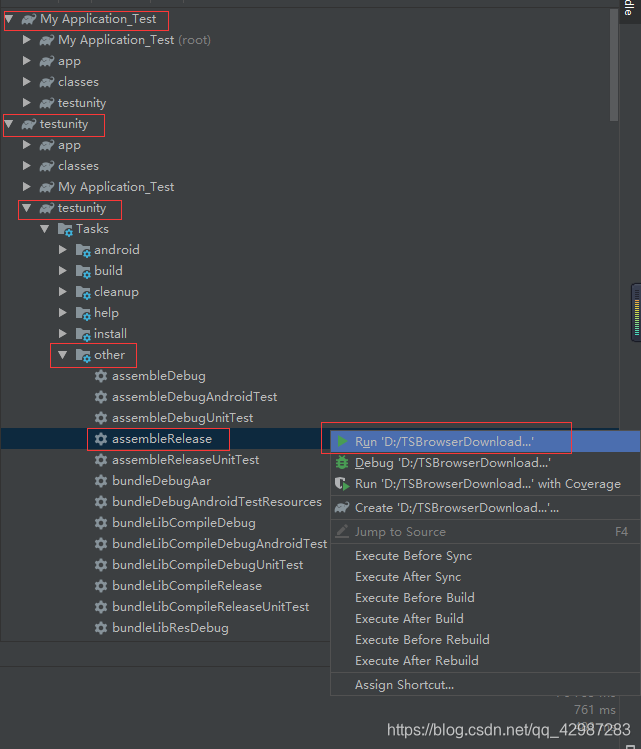This screenshot has width=641, height=749.
Task: Expand the build task group
Action: [63, 271]
